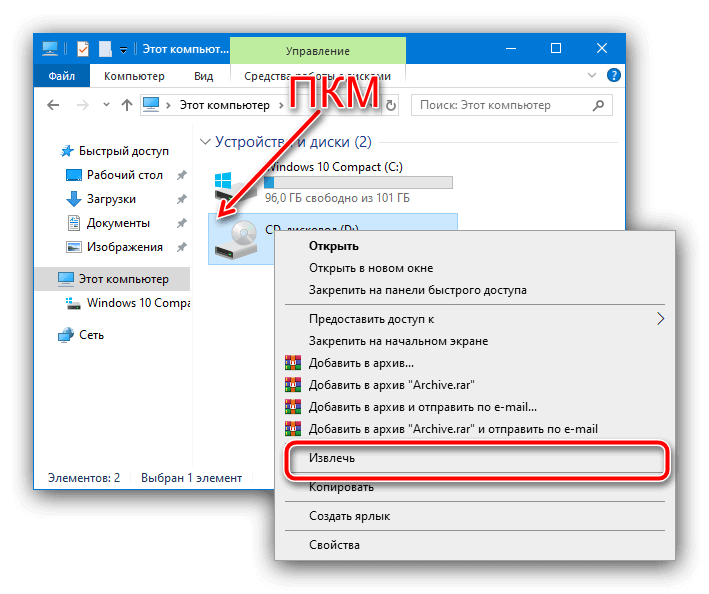Open Загрузки in navigation pane
Image resolution: width=709 pixels, height=594 pixels.
[x=111, y=199]
